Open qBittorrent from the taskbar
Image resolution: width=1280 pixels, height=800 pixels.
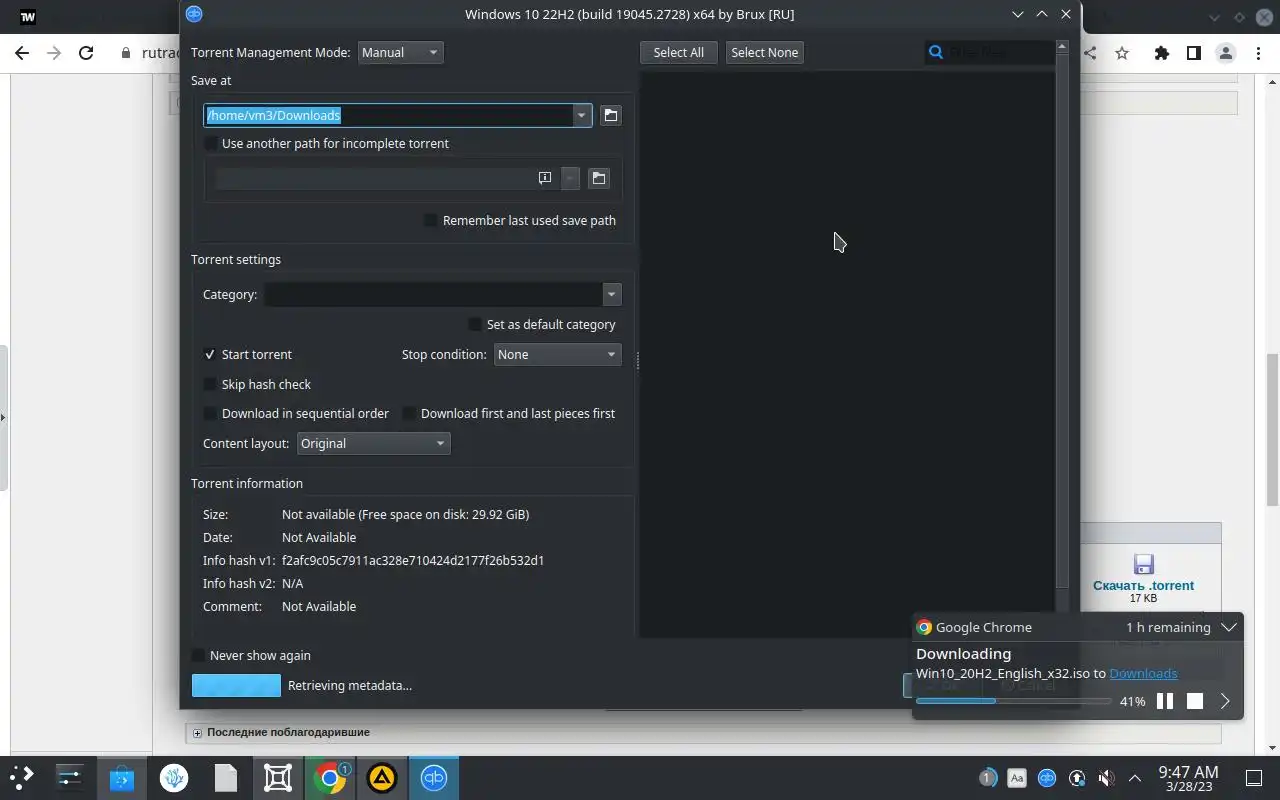click(x=434, y=778)
